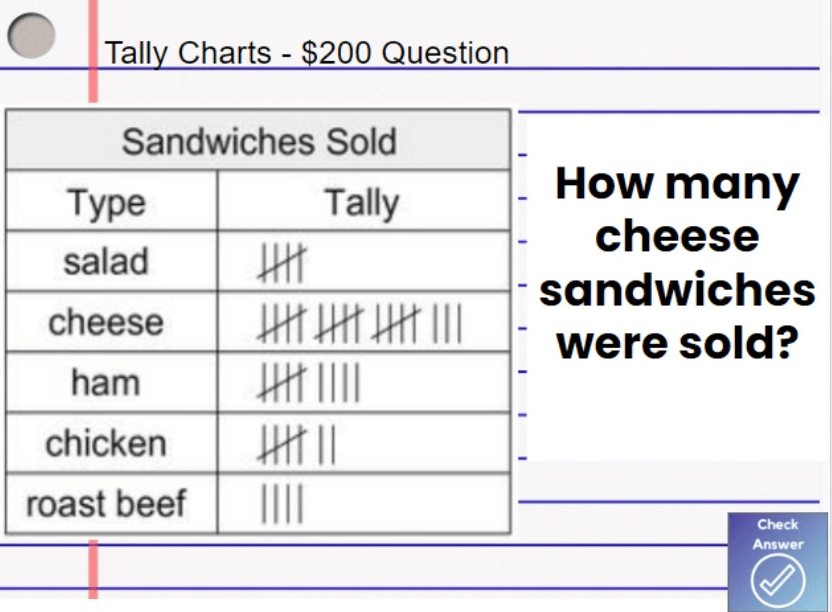Screen dimensions: 832x612
Task: Select the roast beef row label
Action: (106, 503)
